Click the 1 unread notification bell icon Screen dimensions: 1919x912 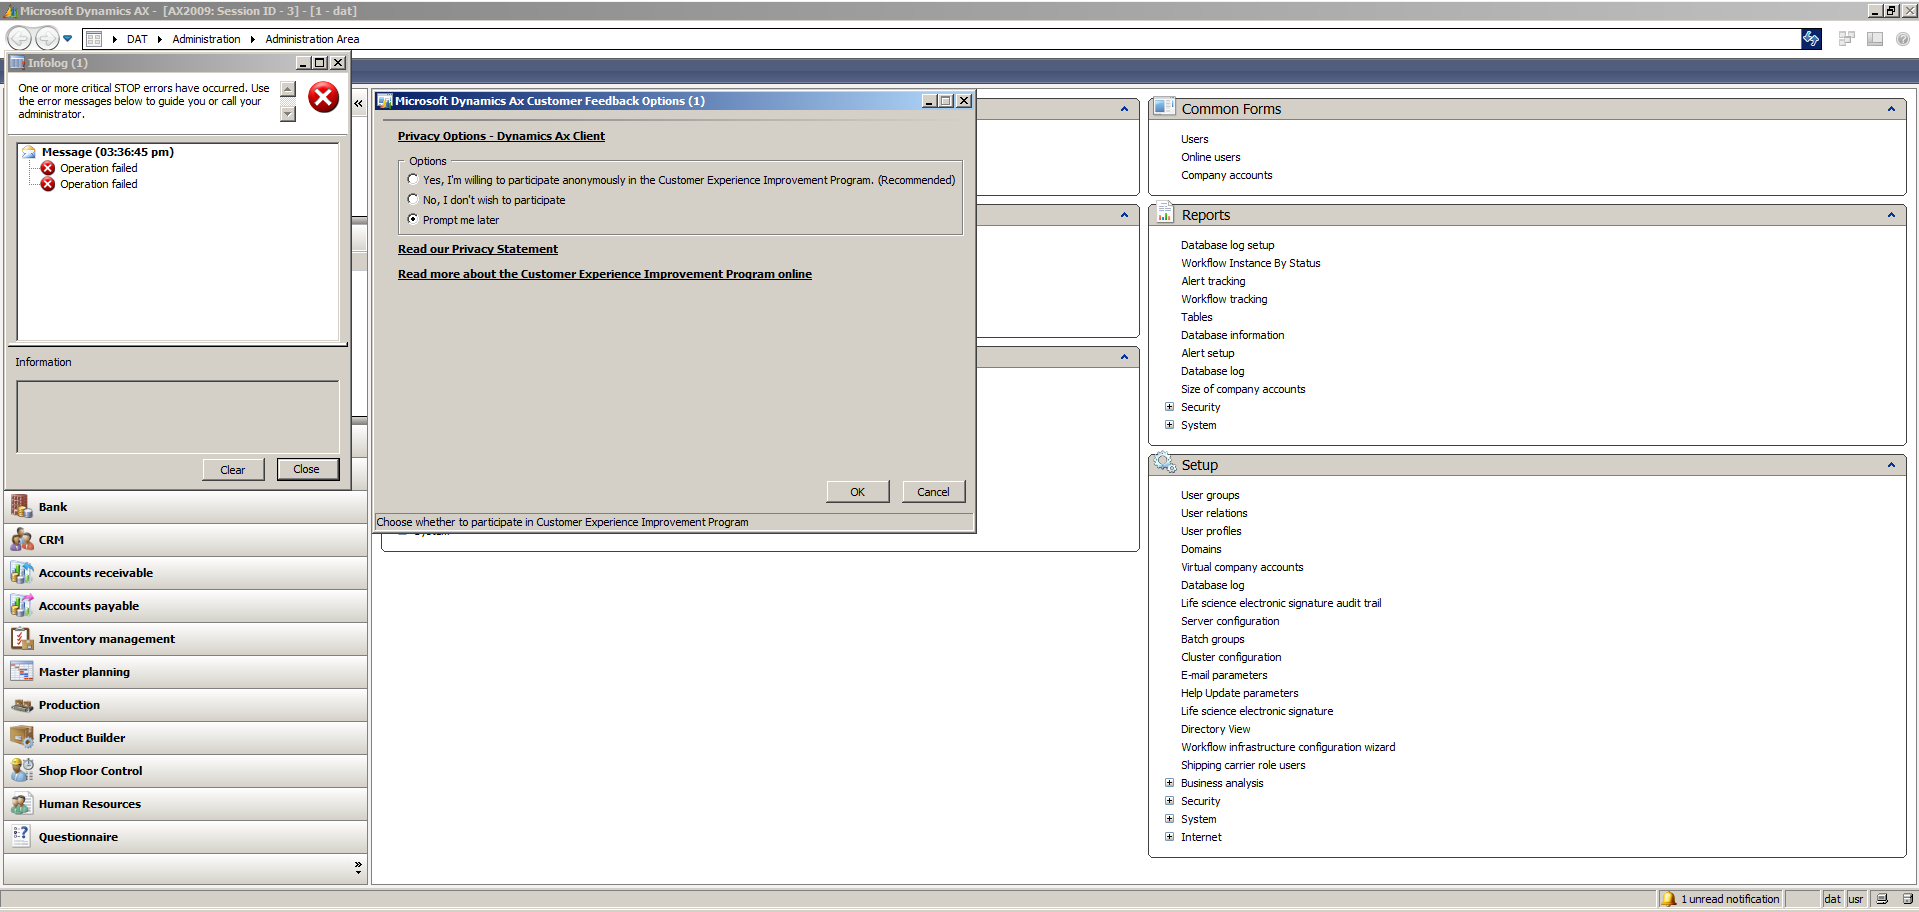click(x=1668, y=899)
